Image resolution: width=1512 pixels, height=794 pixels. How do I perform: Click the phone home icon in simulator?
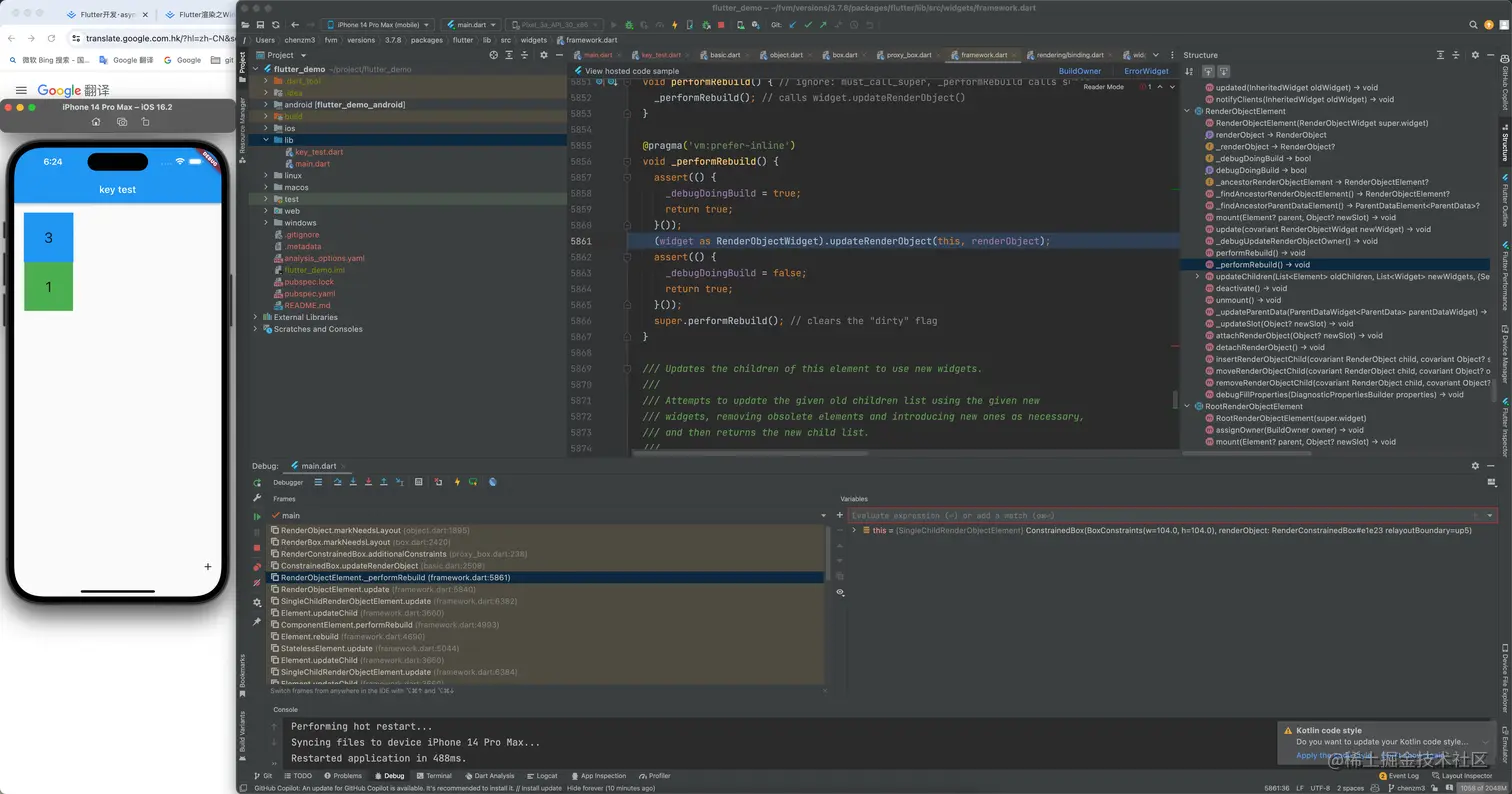coord(96,122)
